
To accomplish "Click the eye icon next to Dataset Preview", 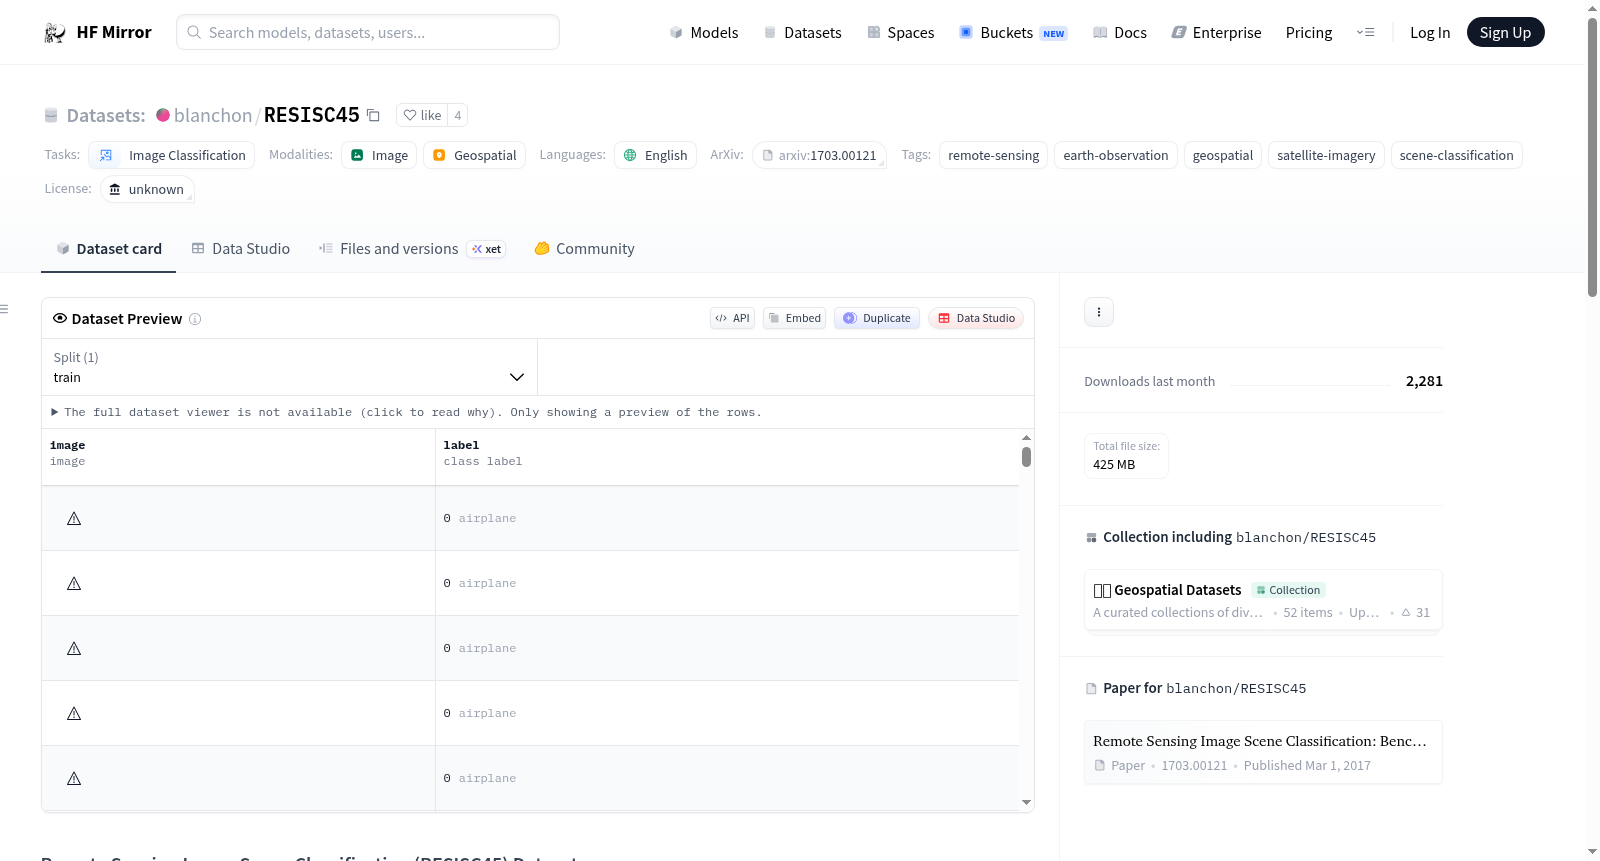I will 60,318.
